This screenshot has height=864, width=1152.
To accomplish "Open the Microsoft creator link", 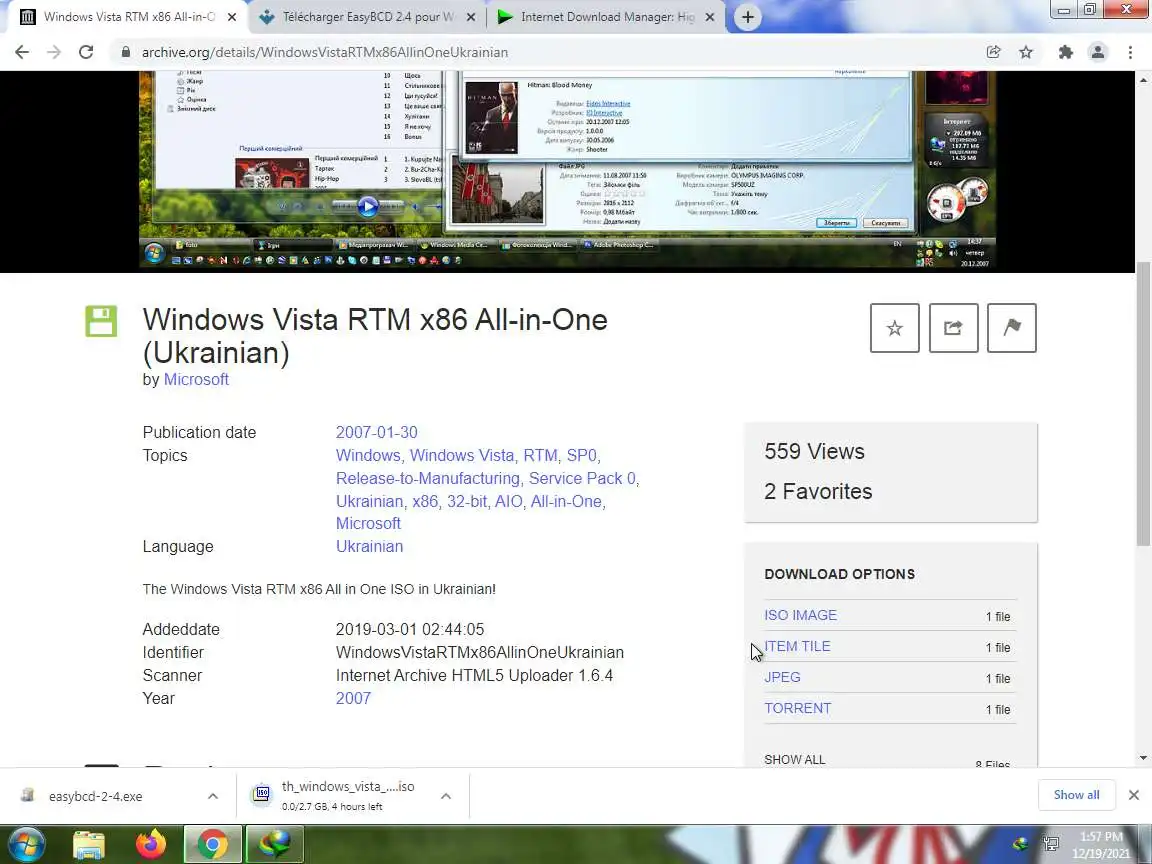I will pyautogui.click(x=196, y=379).
